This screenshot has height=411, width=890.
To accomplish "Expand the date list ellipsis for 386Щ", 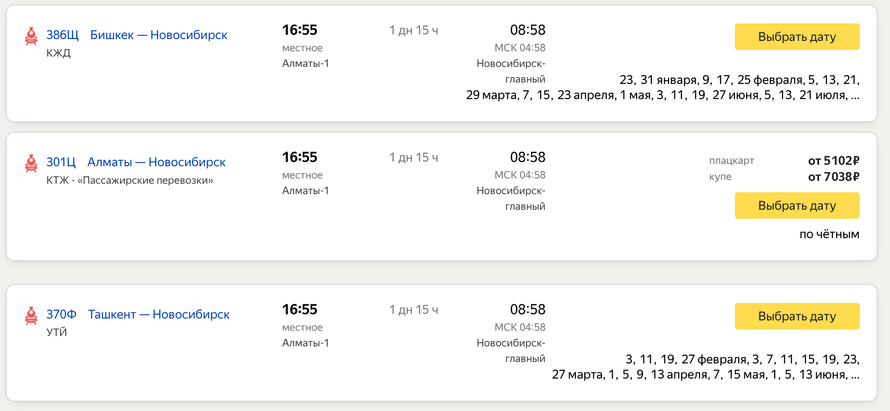I will 855,96.
